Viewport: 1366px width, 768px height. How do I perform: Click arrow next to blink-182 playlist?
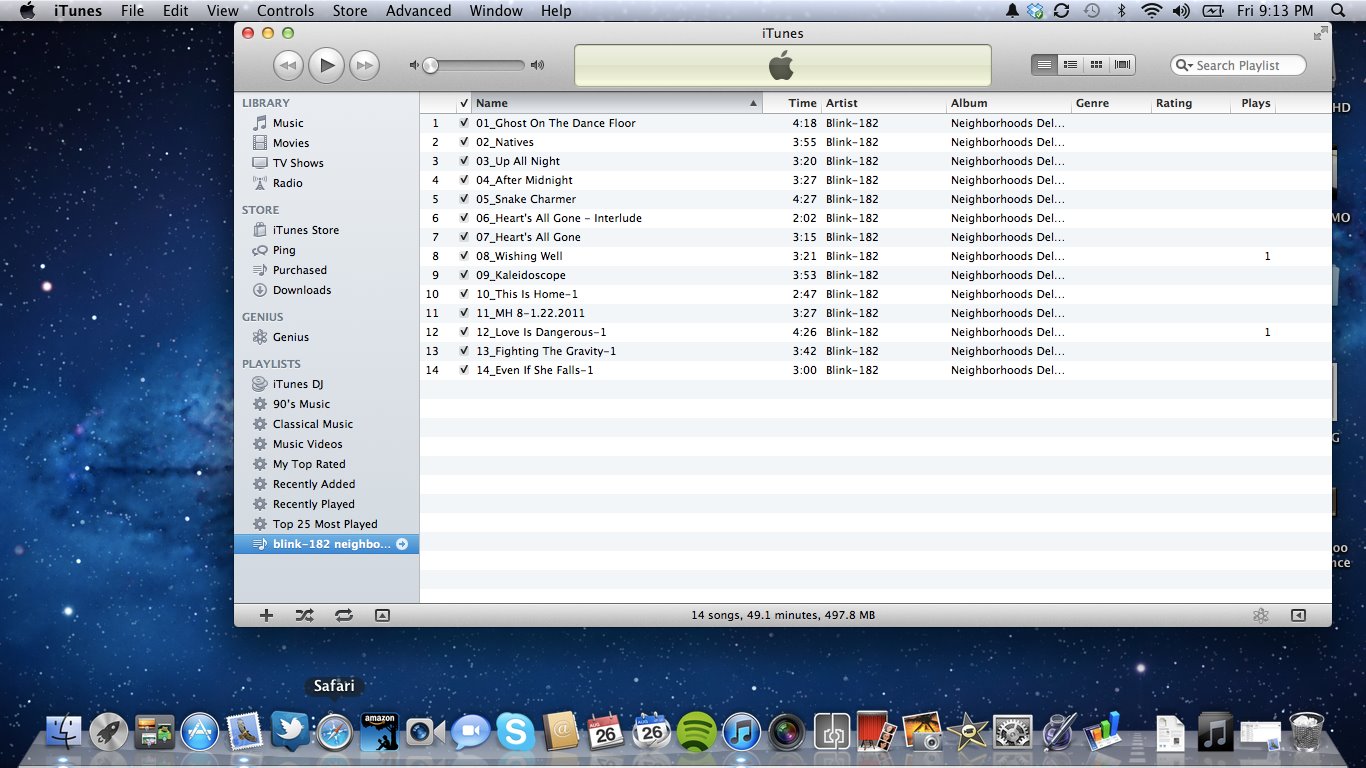[402, 544]
